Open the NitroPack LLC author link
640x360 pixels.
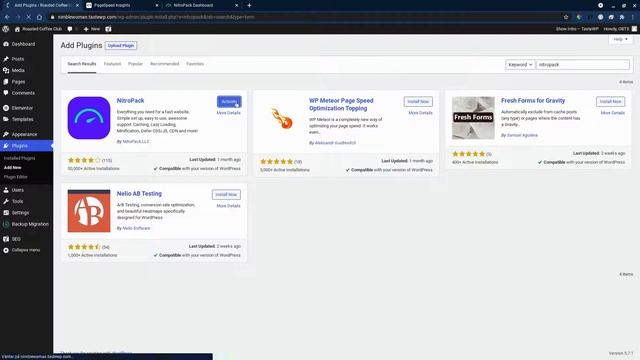(x=136, y=142)
